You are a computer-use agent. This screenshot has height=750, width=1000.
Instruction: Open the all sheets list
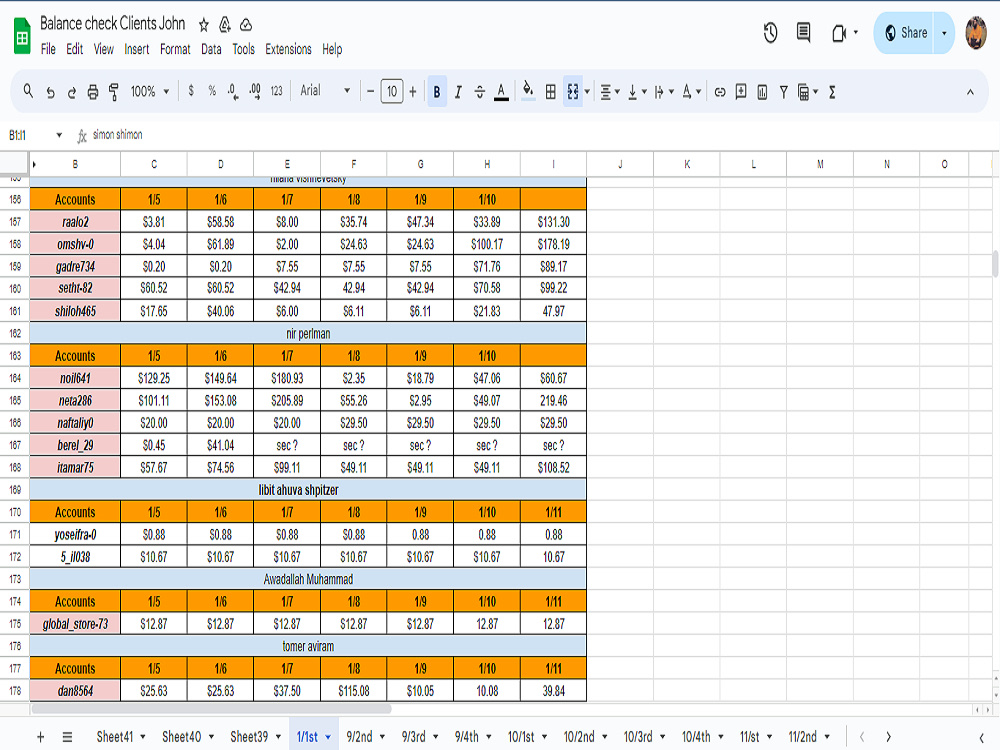pyautogui.click(x=67, y=737)
